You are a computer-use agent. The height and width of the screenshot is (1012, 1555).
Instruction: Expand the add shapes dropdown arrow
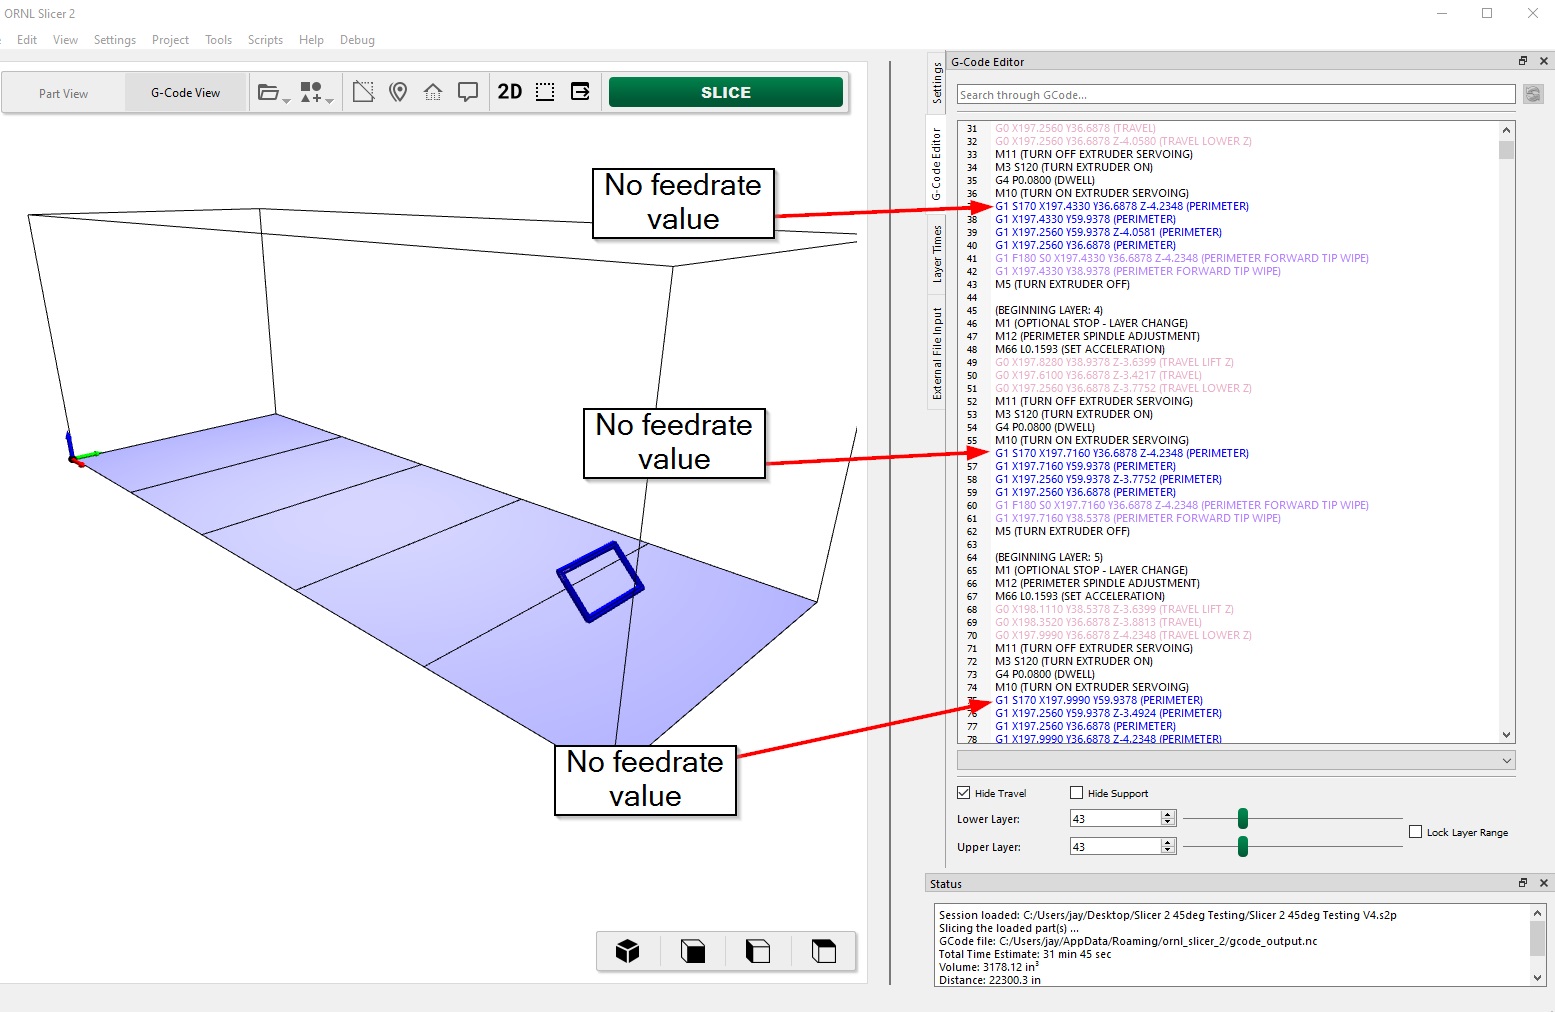329,100
